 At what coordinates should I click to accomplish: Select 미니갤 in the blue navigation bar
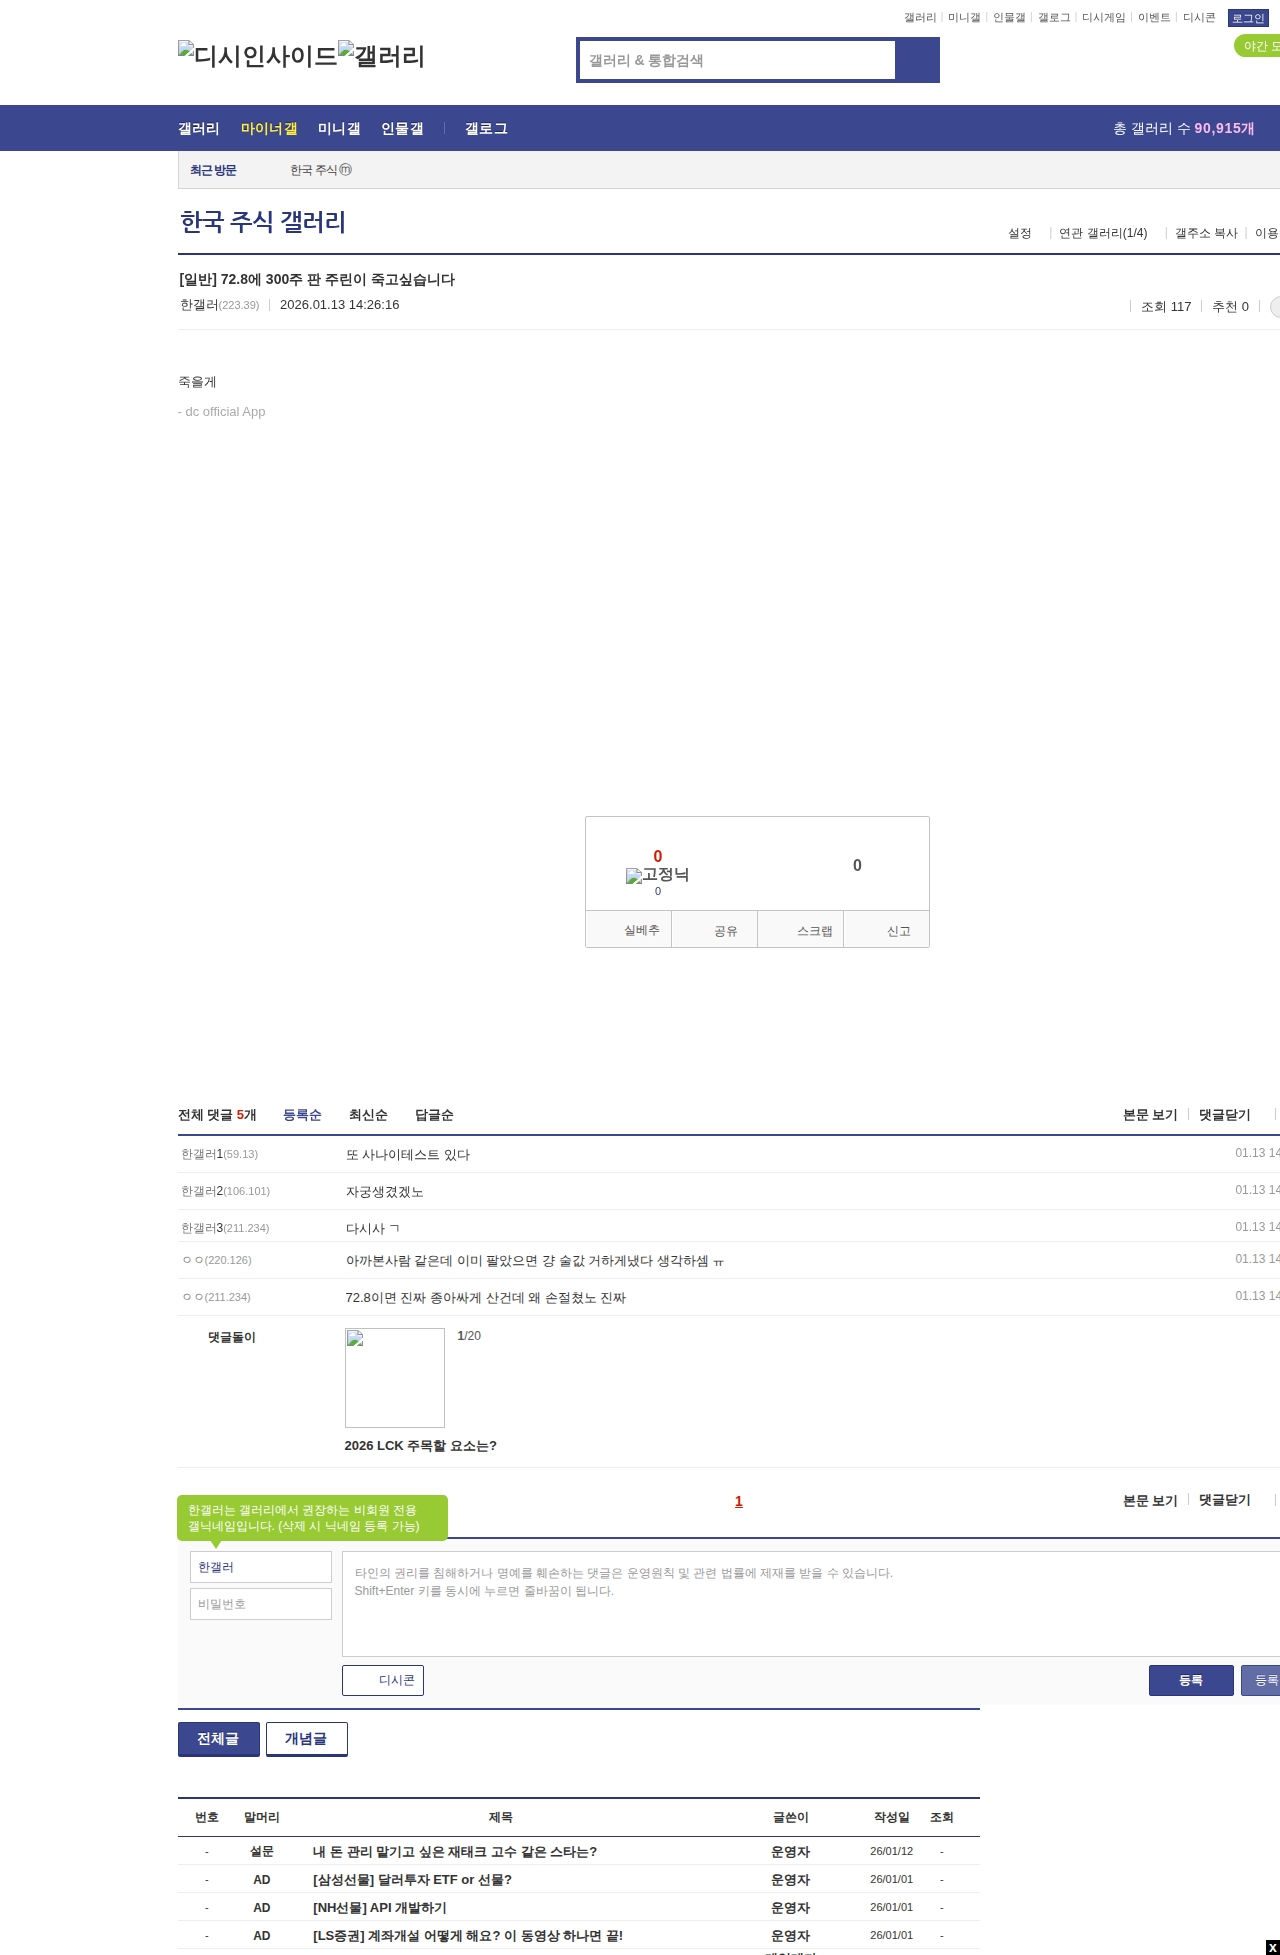click(x=339, y=129)
